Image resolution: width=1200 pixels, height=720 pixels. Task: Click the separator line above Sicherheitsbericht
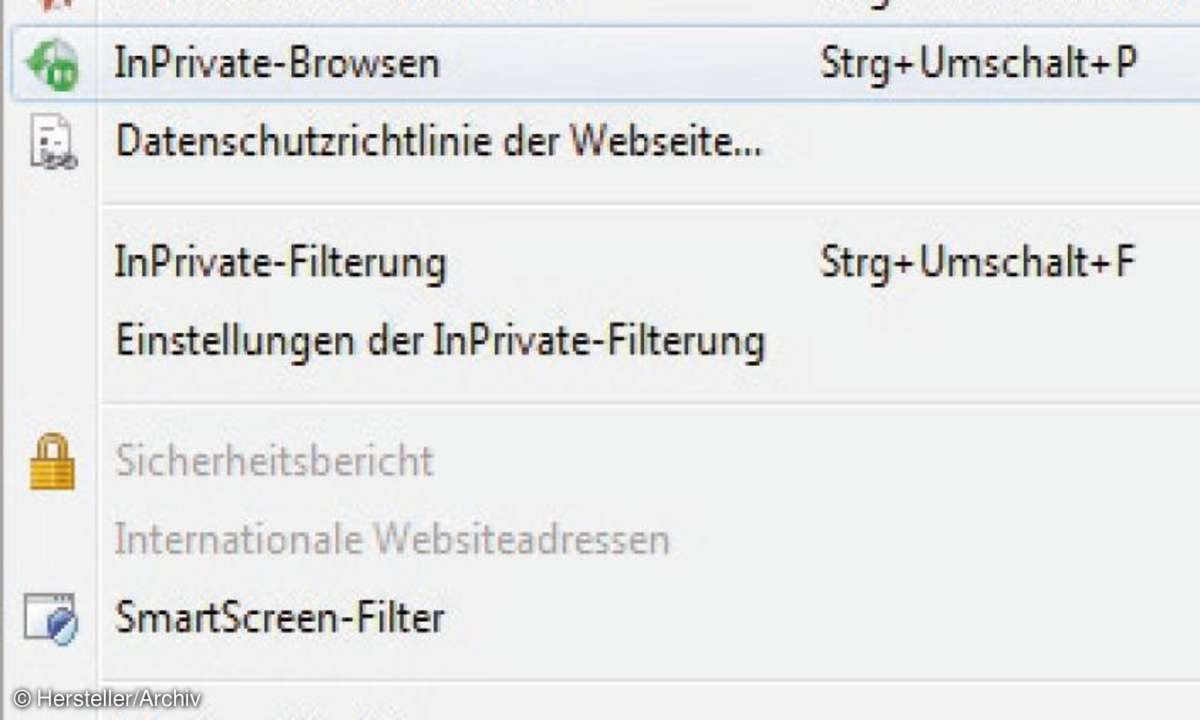[648, 404]
